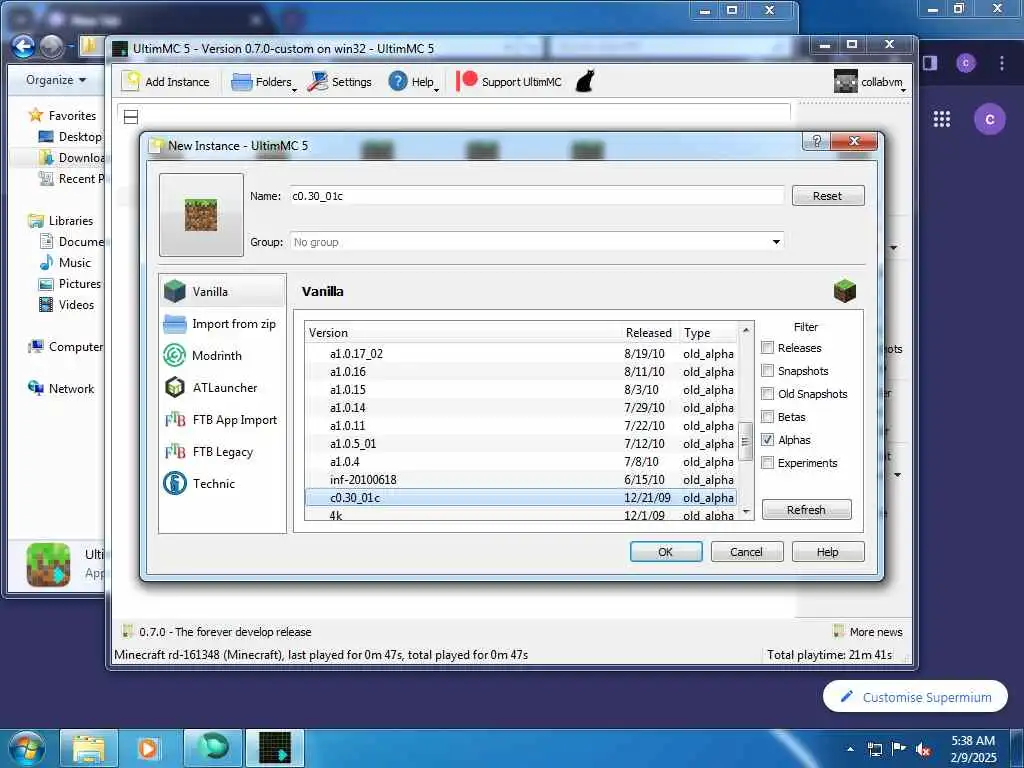
Task: Click version list scrollbar up arrow
Action: click(746, 330)
